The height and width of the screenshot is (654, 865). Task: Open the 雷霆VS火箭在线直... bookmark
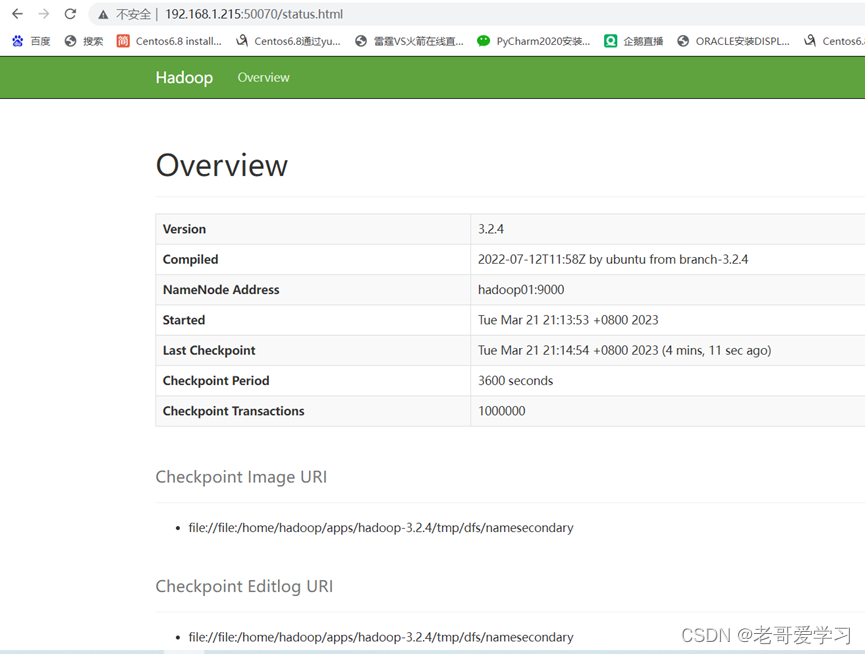[409, 41]
